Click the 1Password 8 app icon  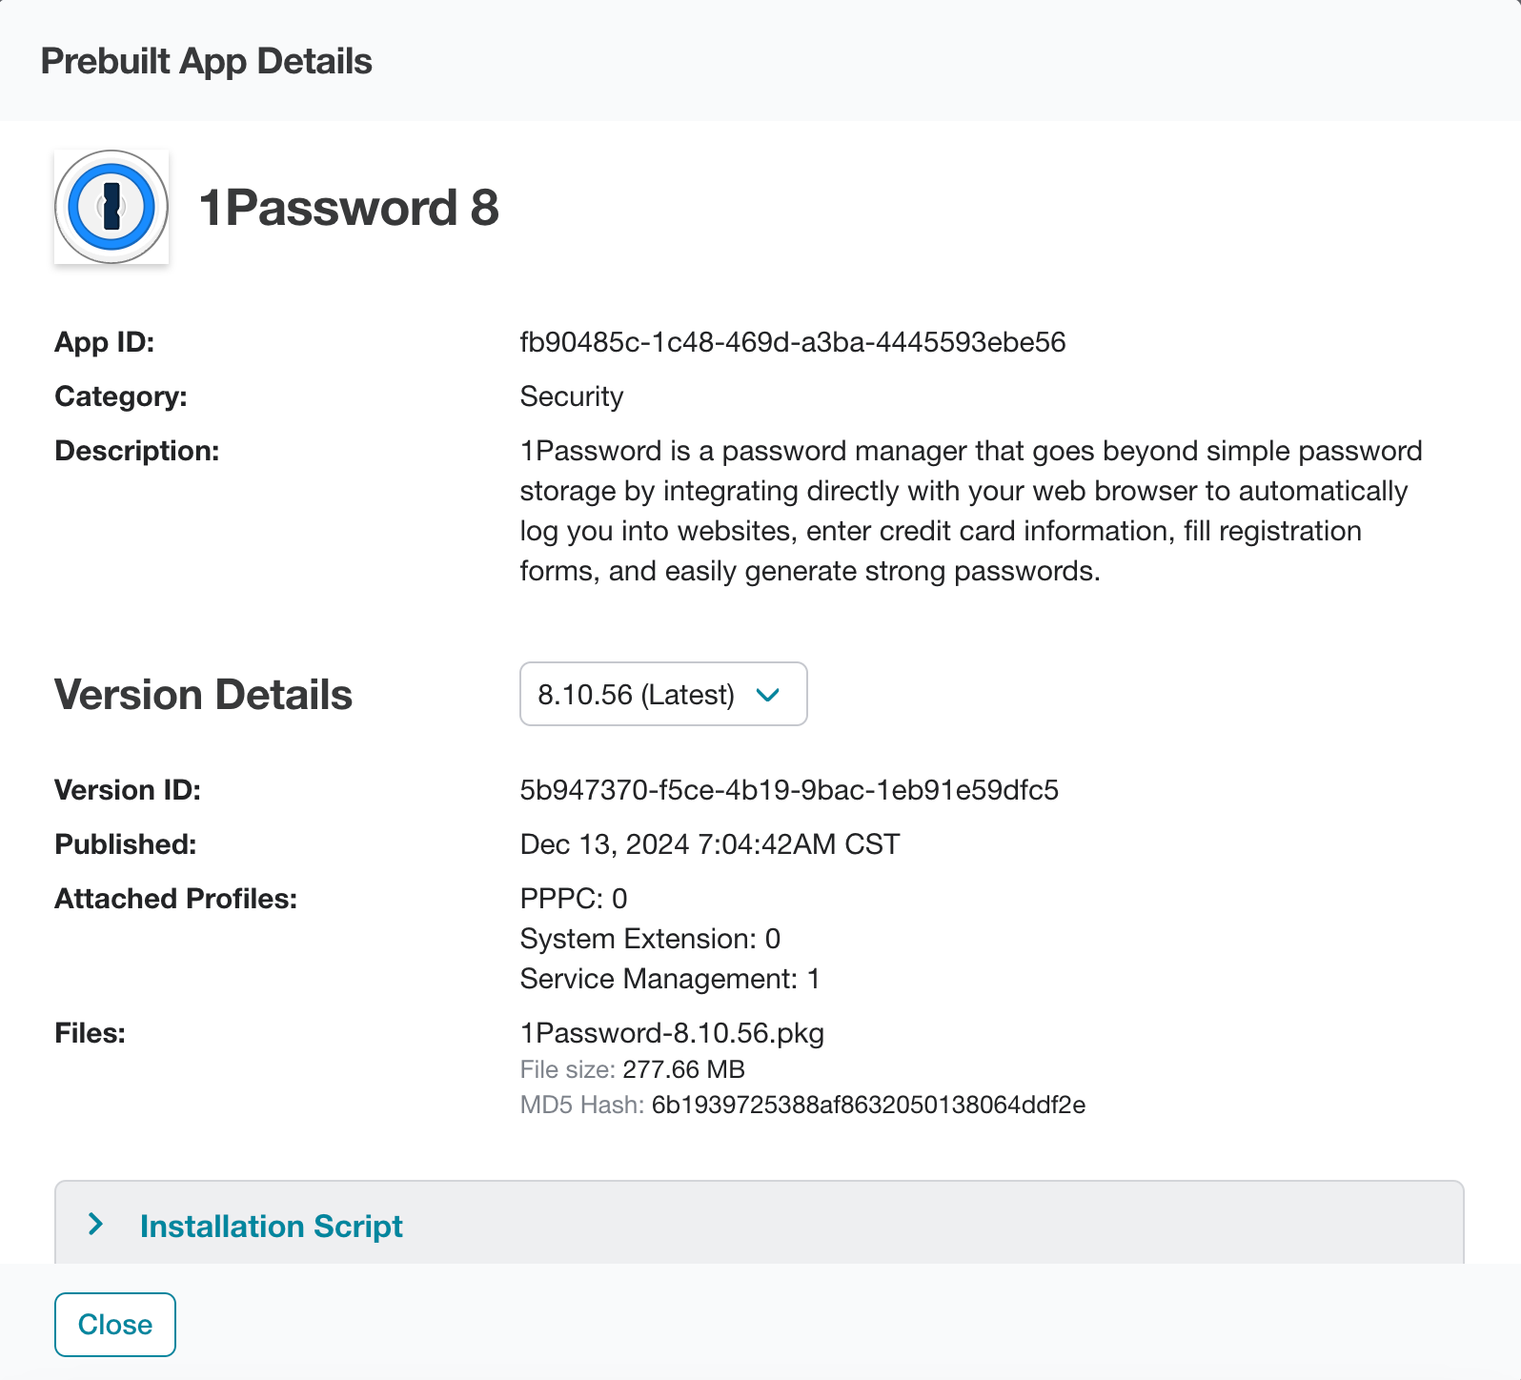coord(111,207)
